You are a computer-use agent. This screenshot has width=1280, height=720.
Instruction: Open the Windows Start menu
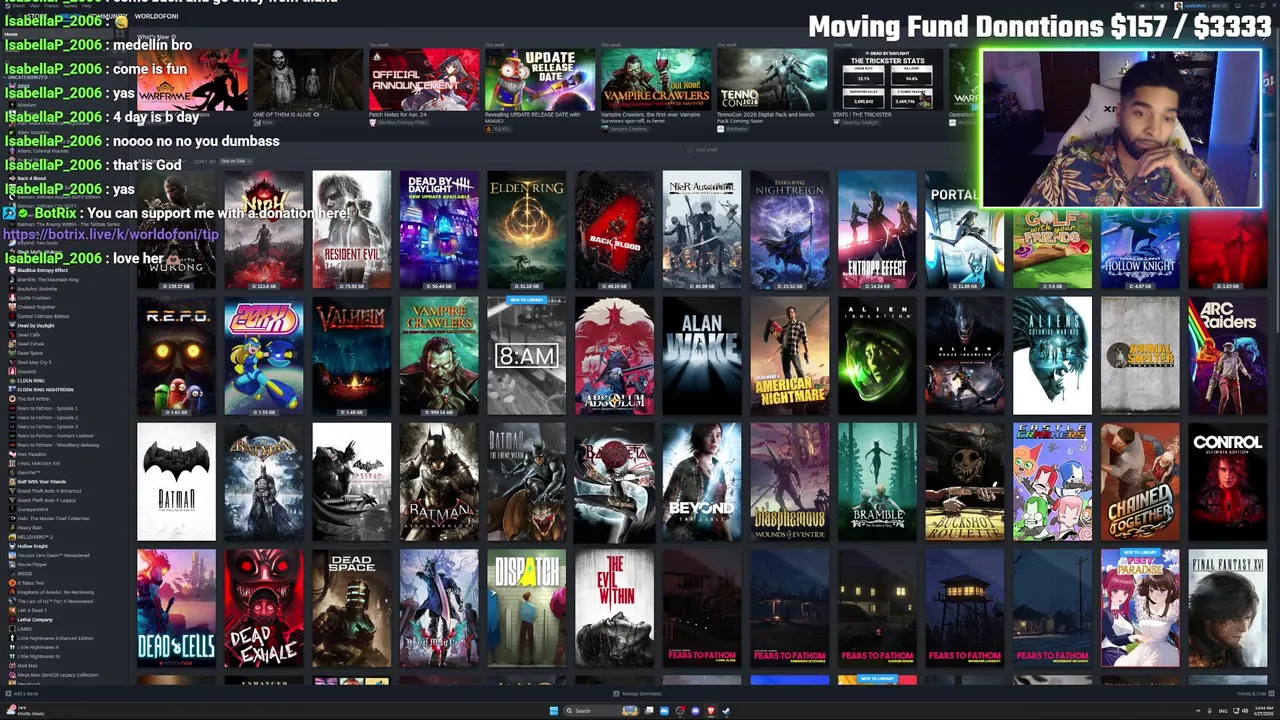(554, 711)
